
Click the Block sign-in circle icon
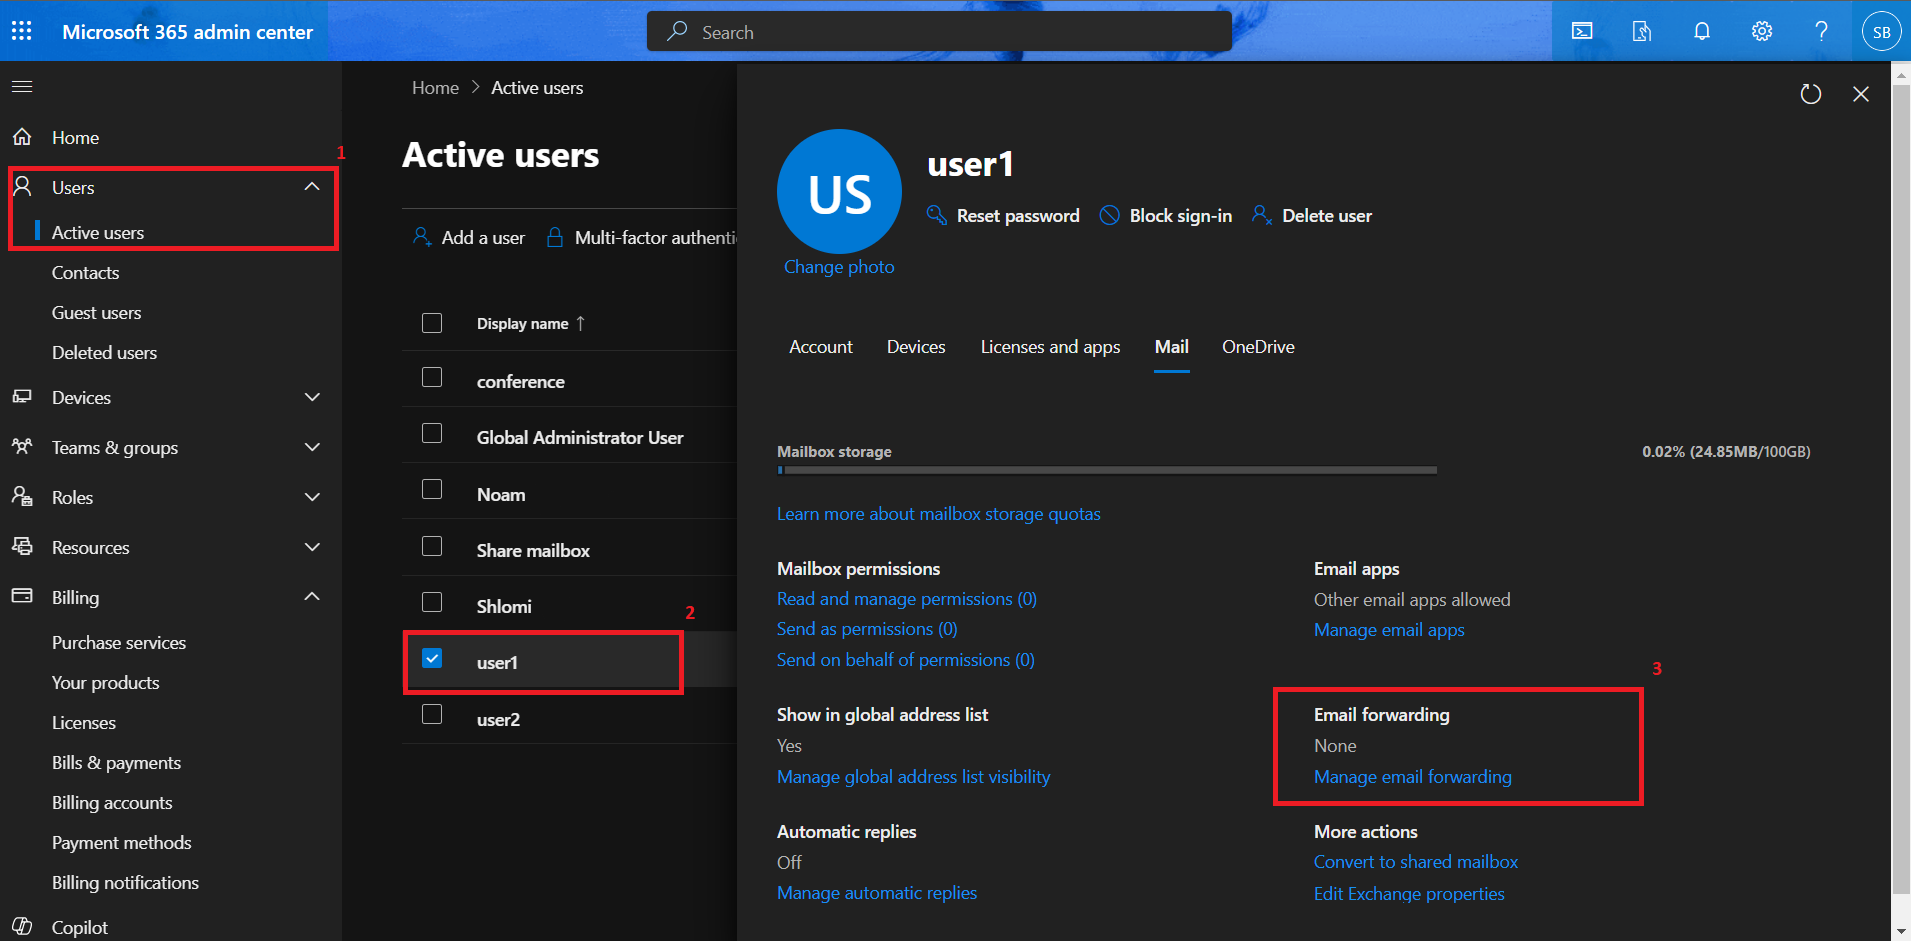(1110, 215)
